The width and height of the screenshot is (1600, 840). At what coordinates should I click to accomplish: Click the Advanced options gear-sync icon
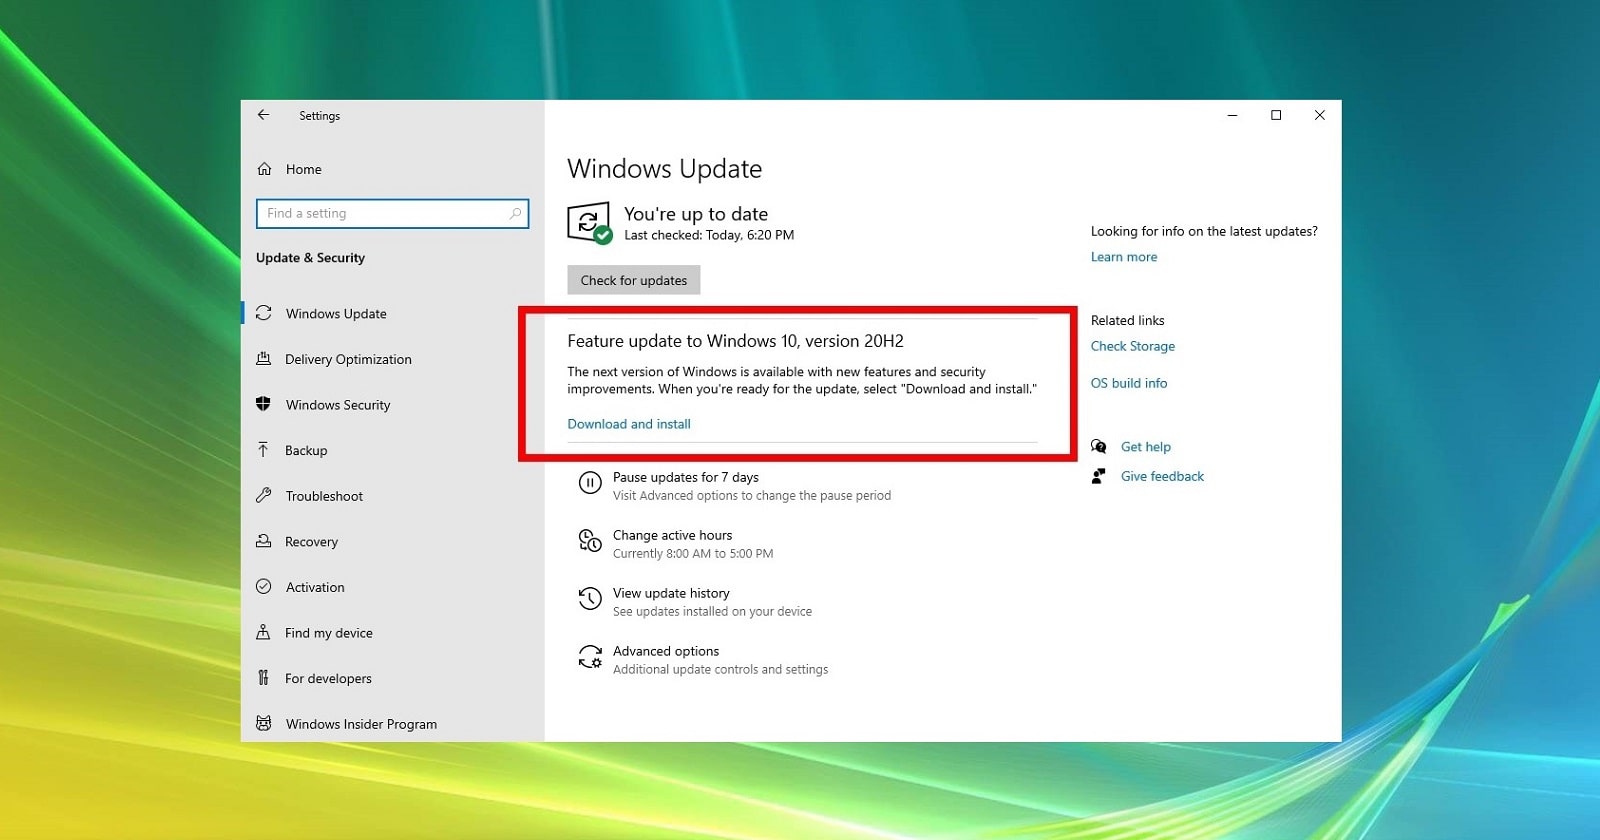pos(590,657)
